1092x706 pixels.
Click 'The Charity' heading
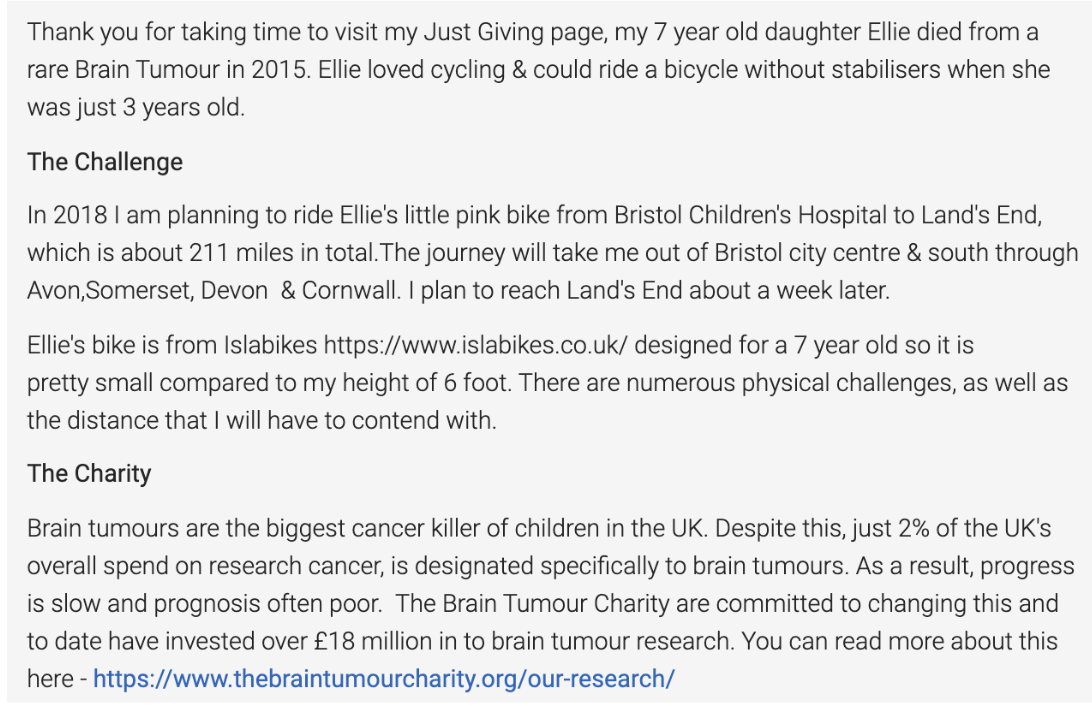click(x=89, y=474)
